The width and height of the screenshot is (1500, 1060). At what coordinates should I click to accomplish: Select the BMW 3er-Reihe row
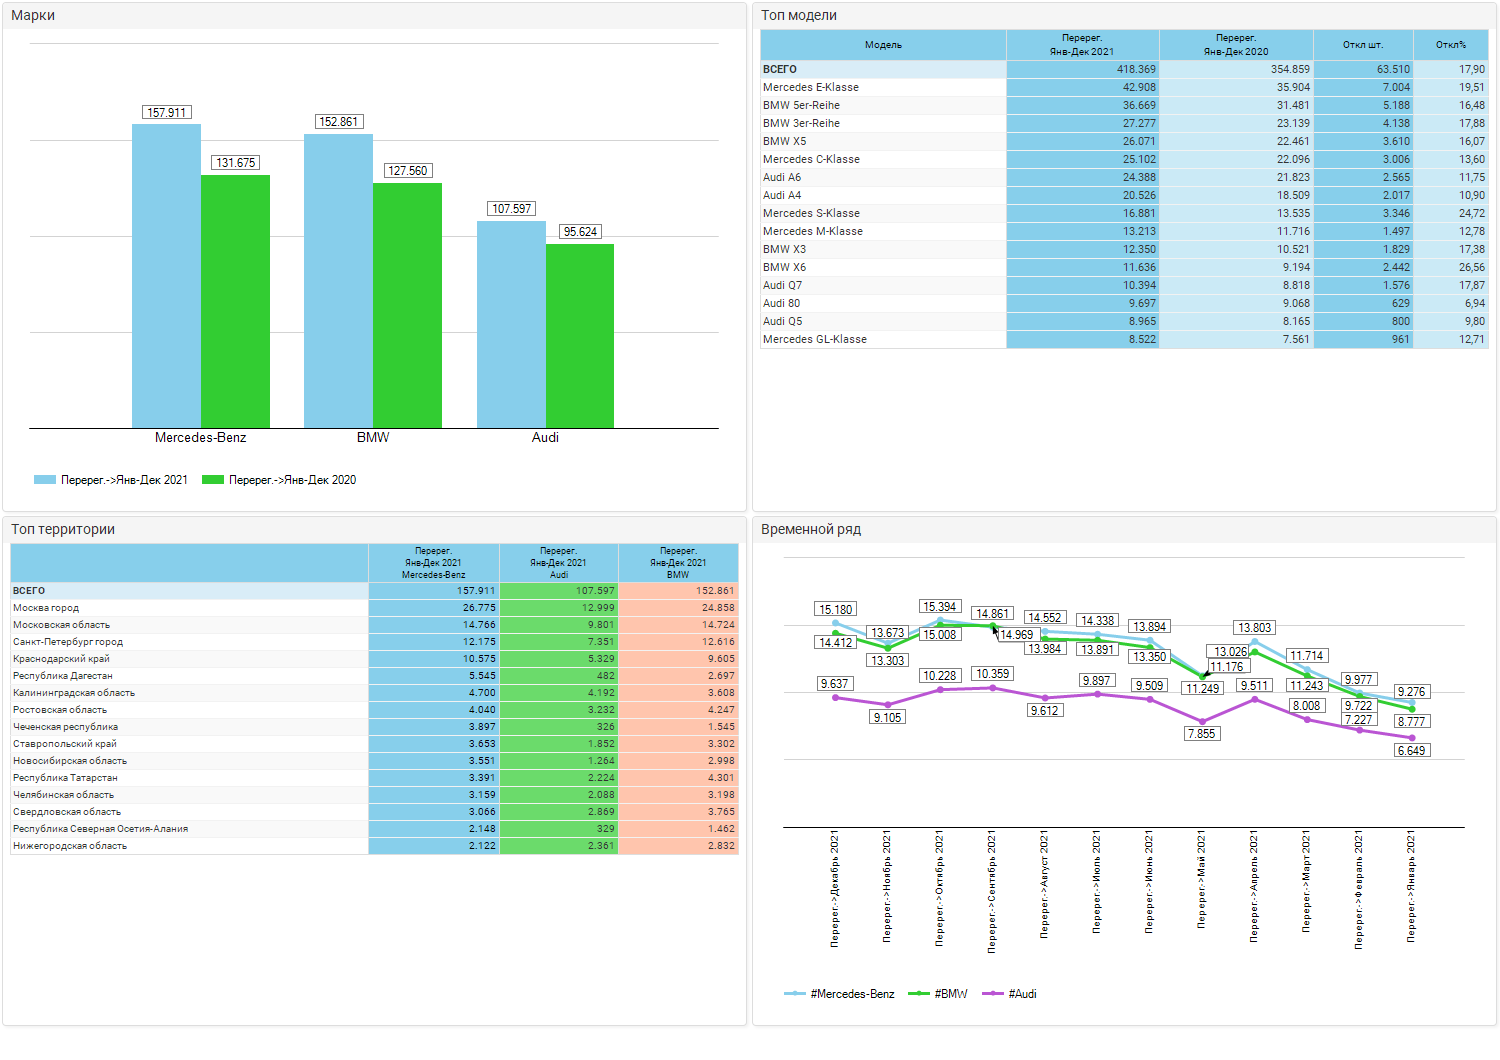tap(1124, 123)
